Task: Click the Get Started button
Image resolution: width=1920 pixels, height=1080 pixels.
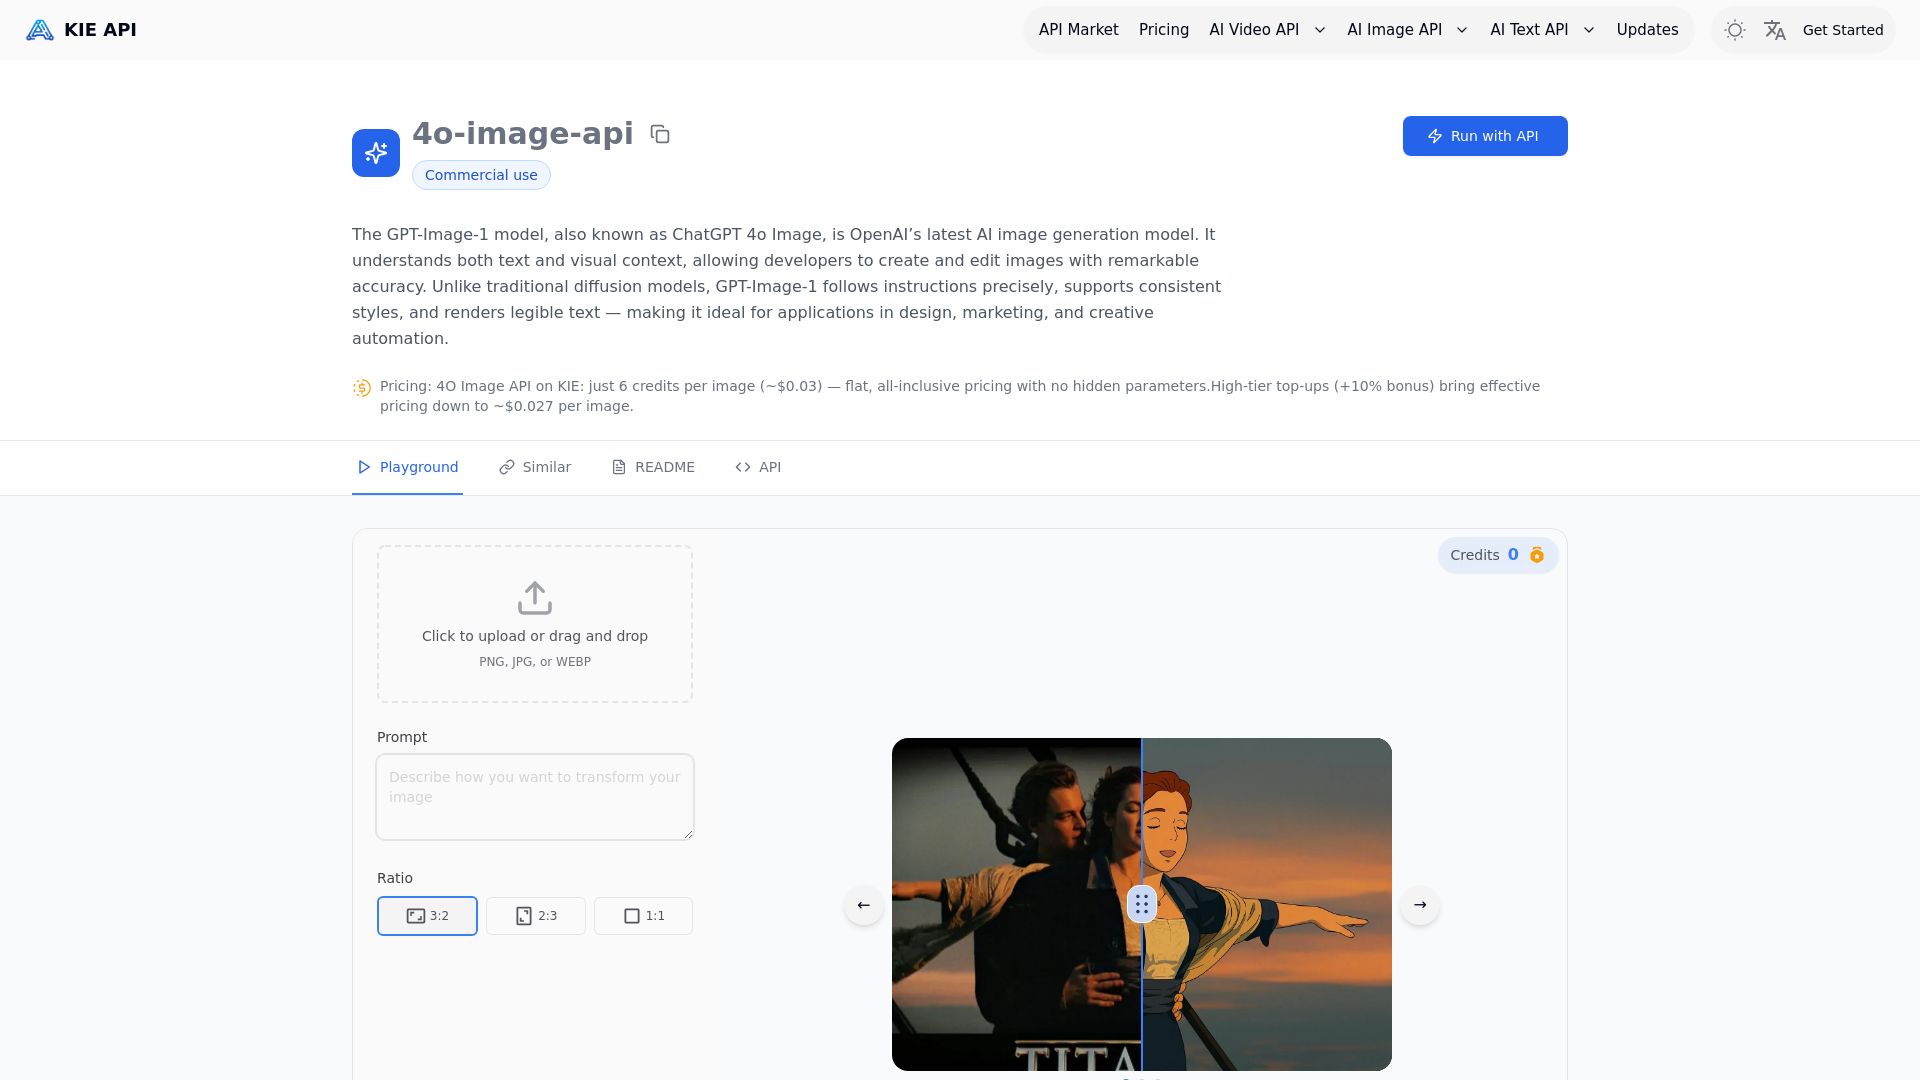Action: tap(1843, 30)
